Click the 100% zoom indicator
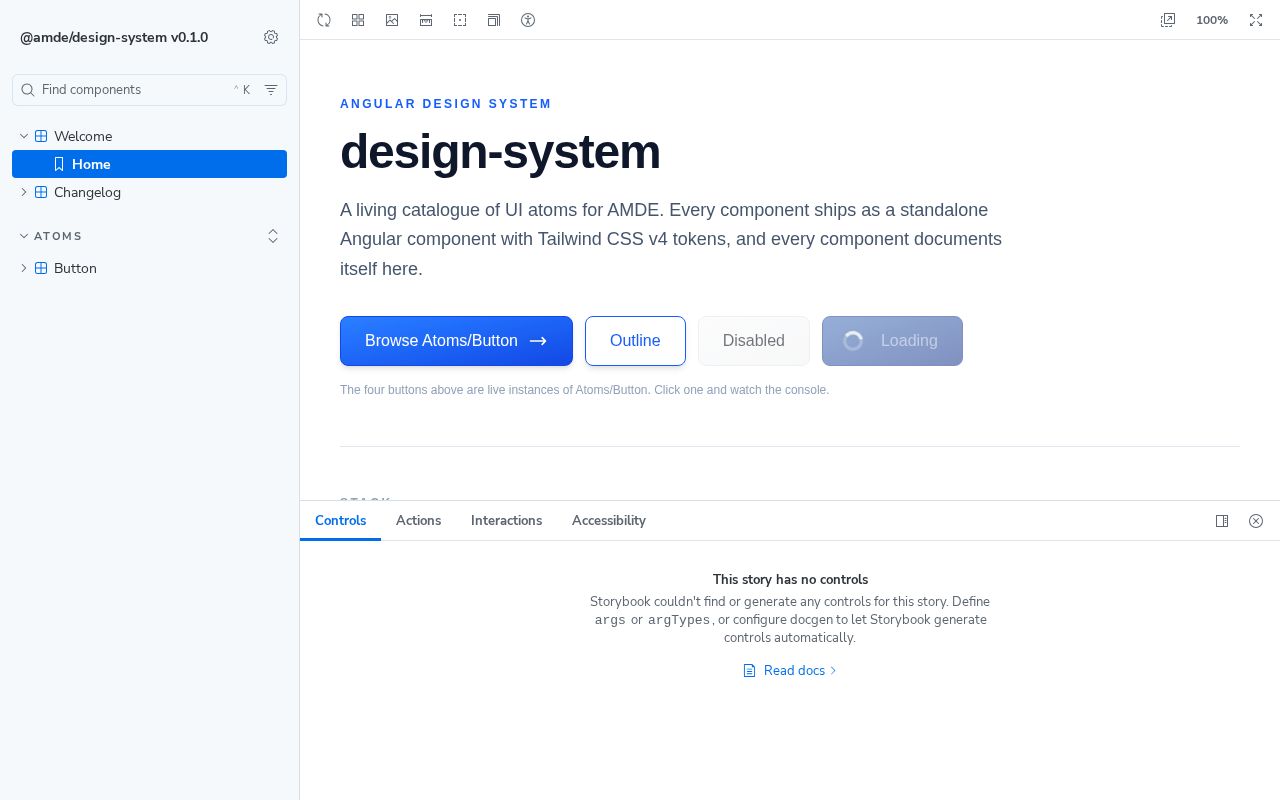The height and width of the screenshot is (800, 1280). (x=1212, y=20)
